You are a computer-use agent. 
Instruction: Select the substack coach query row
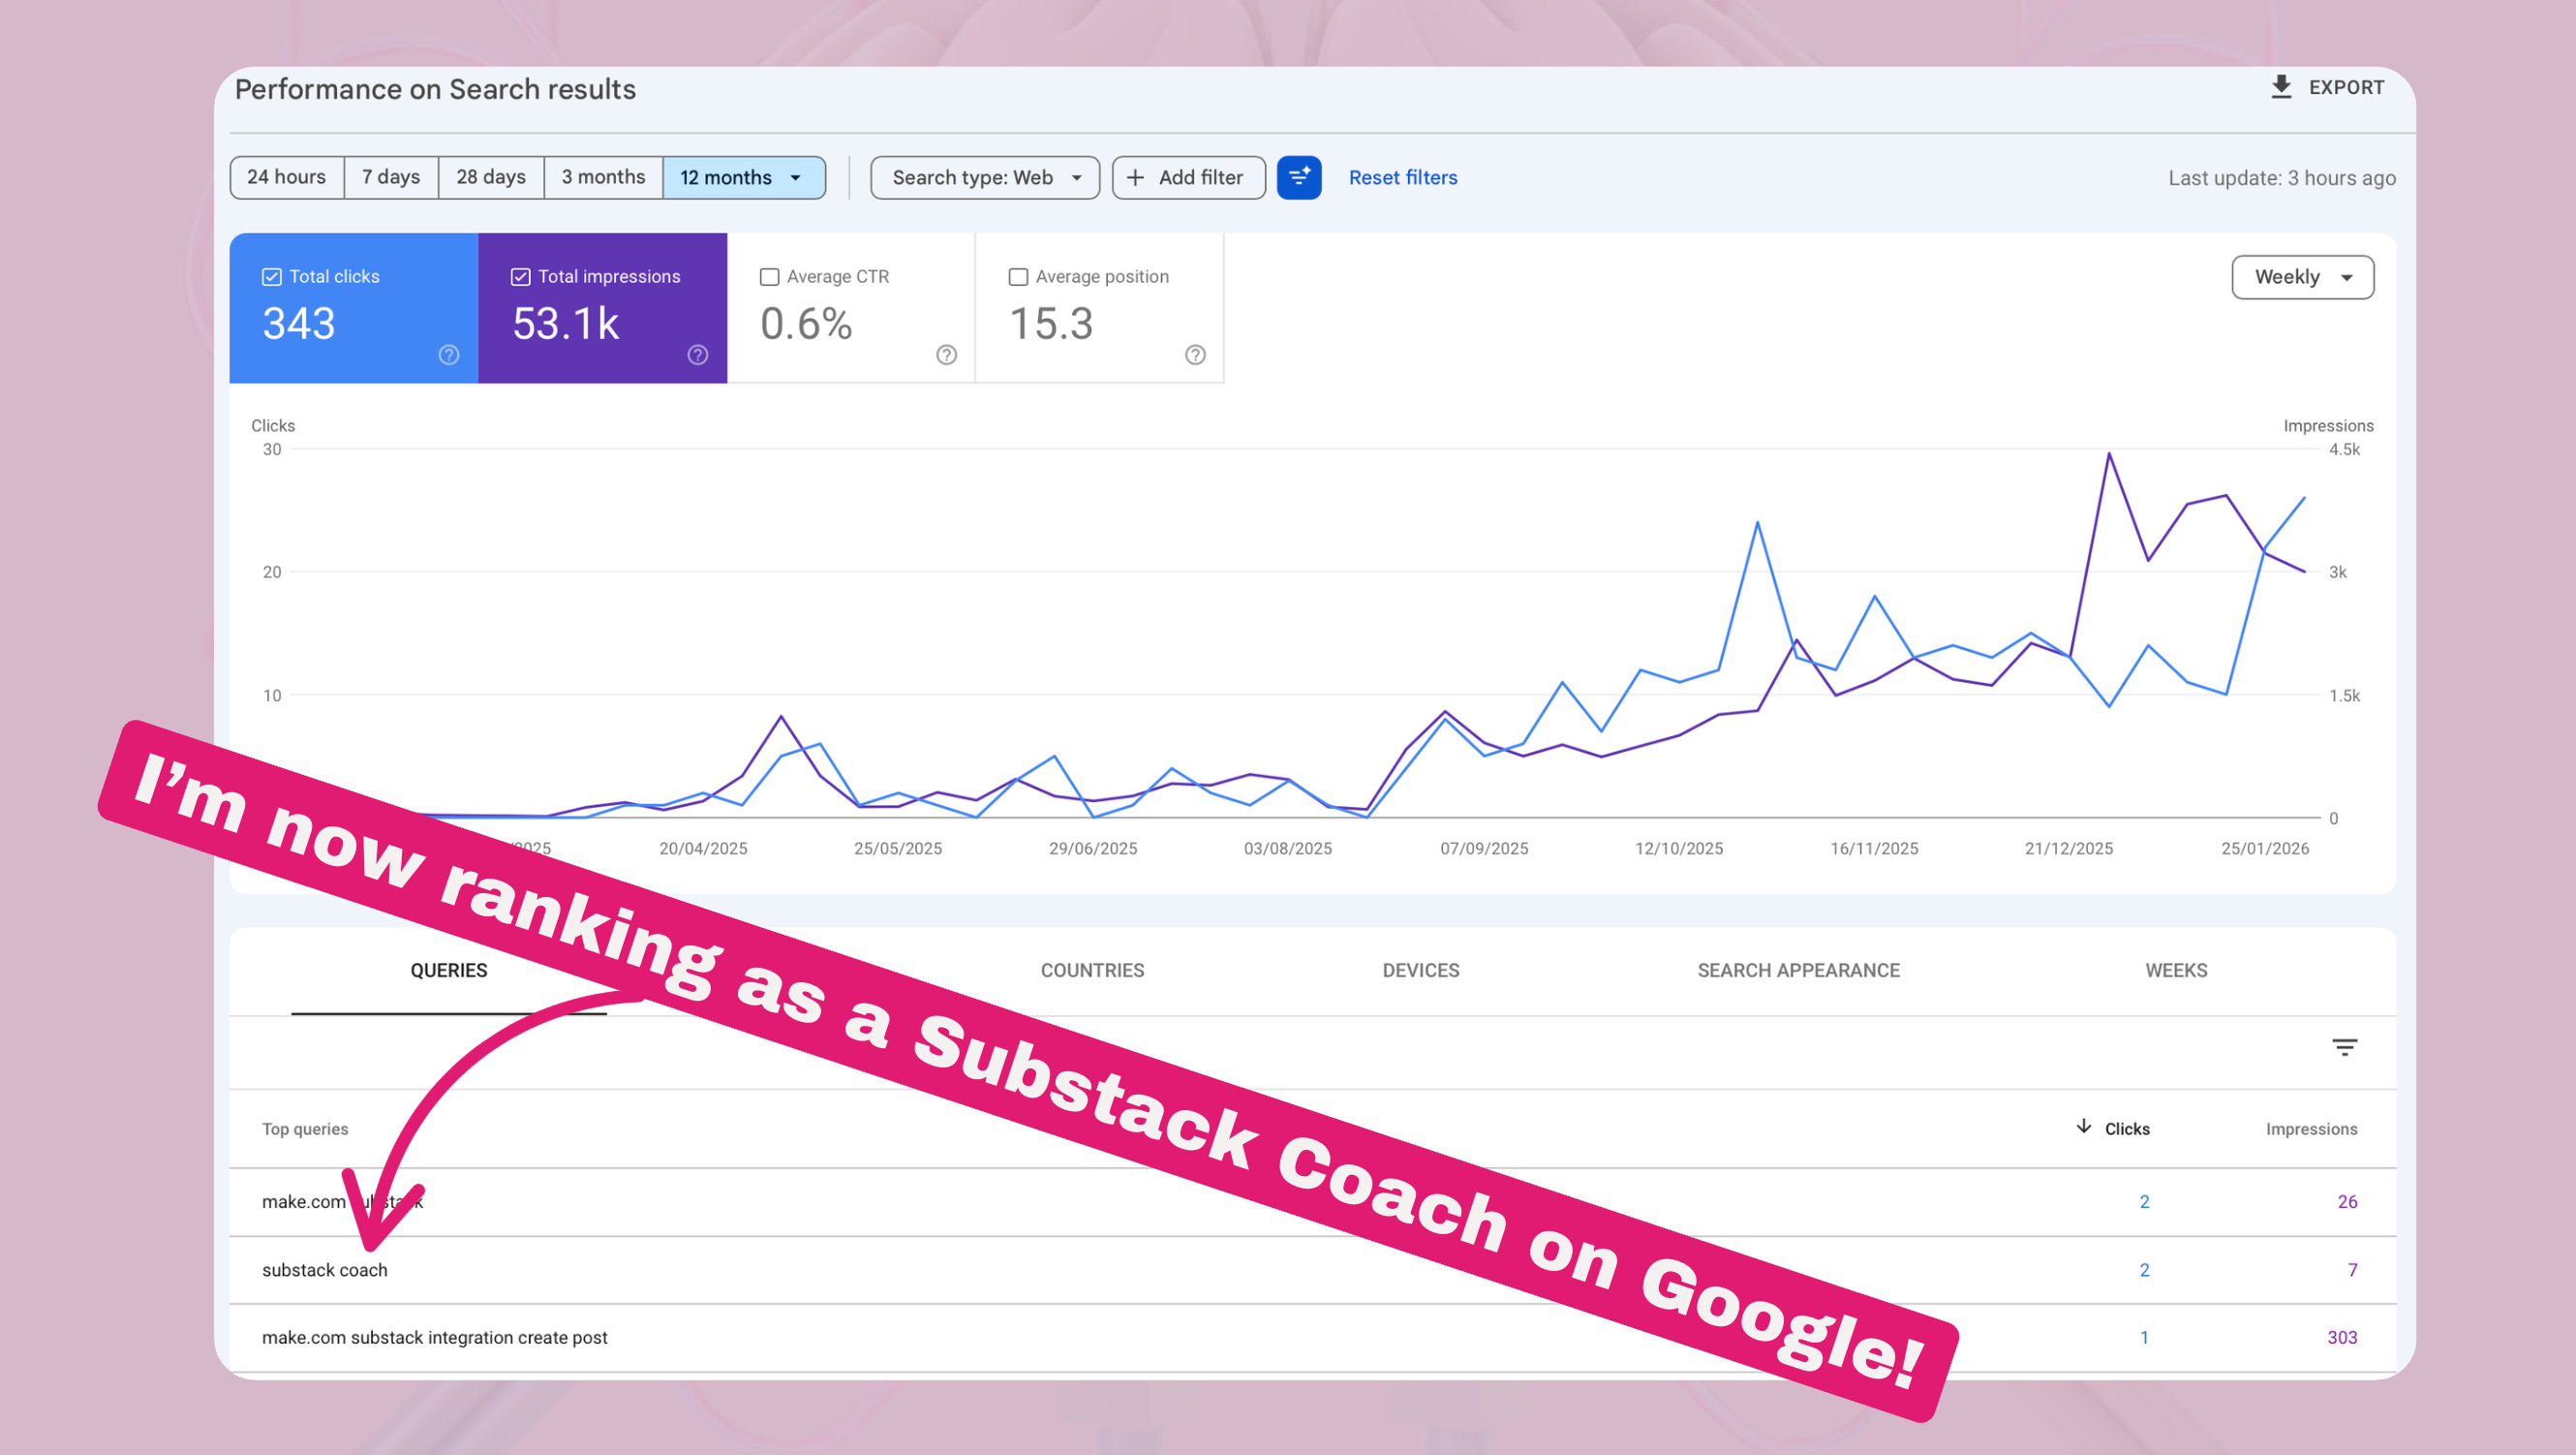tap(325, 1270)
